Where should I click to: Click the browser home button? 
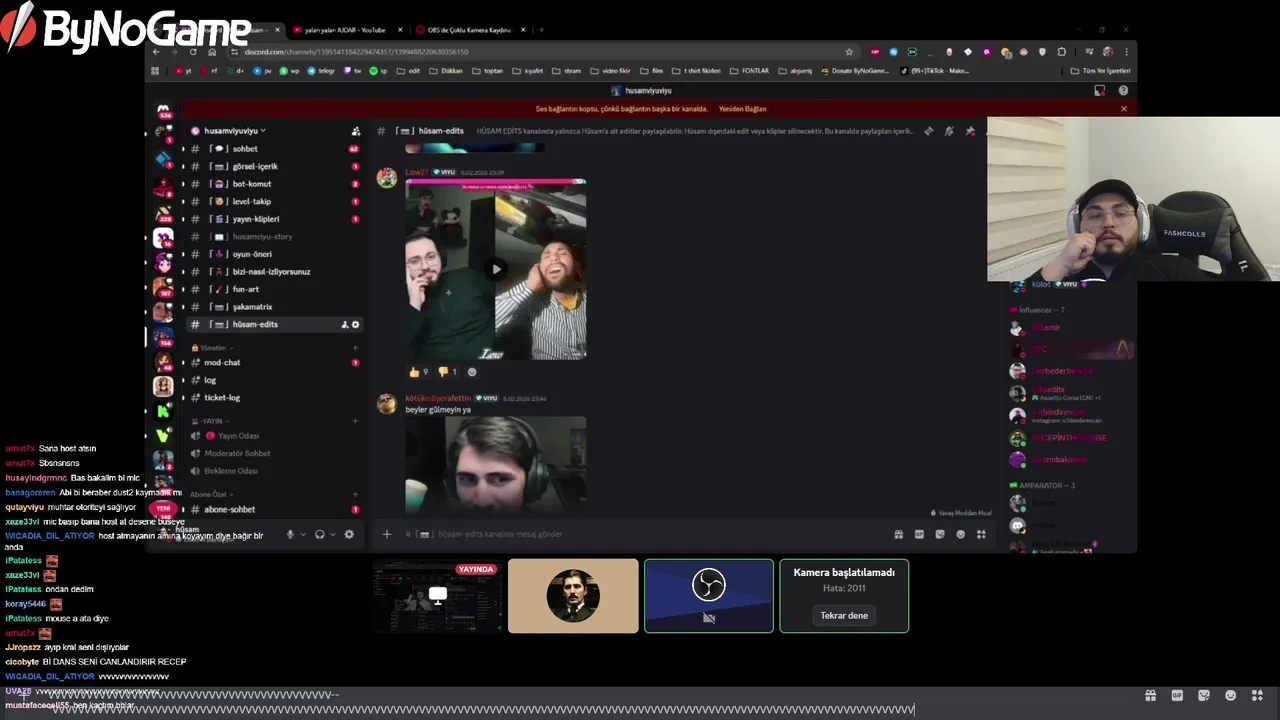(212, 52)
